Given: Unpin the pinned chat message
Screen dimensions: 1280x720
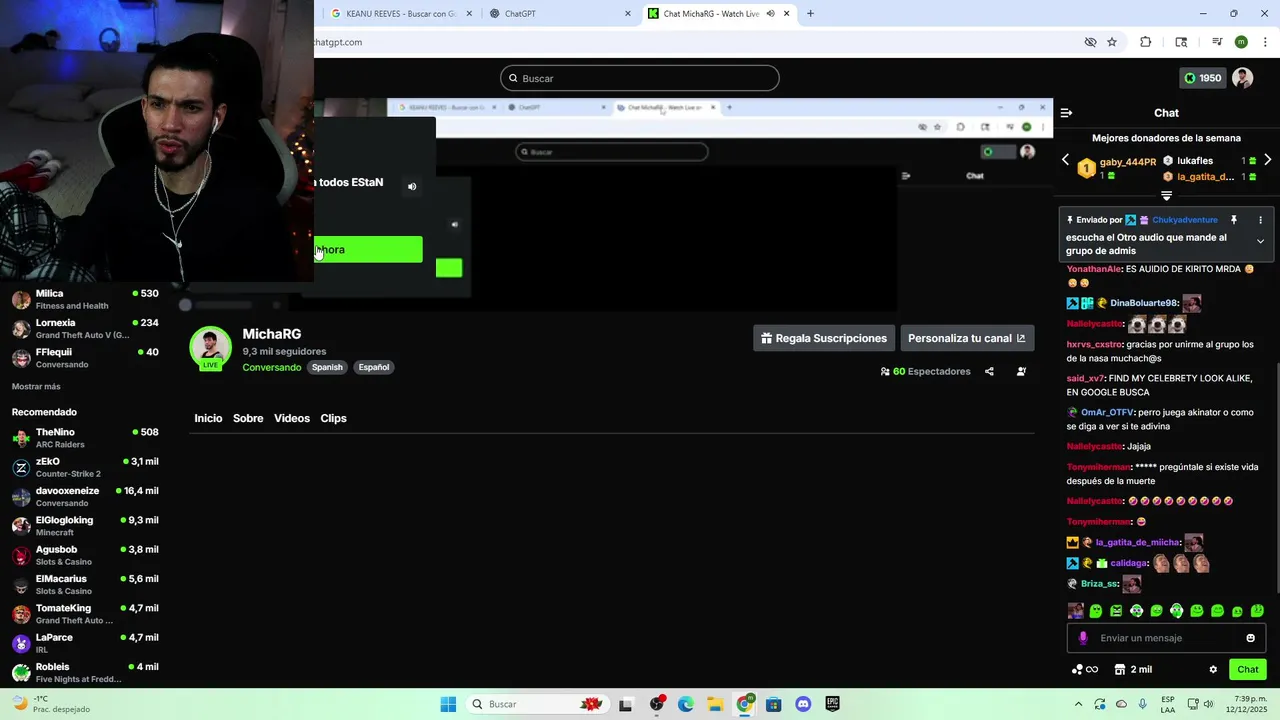Looking at the screenshot, I should coord(1234,220).
